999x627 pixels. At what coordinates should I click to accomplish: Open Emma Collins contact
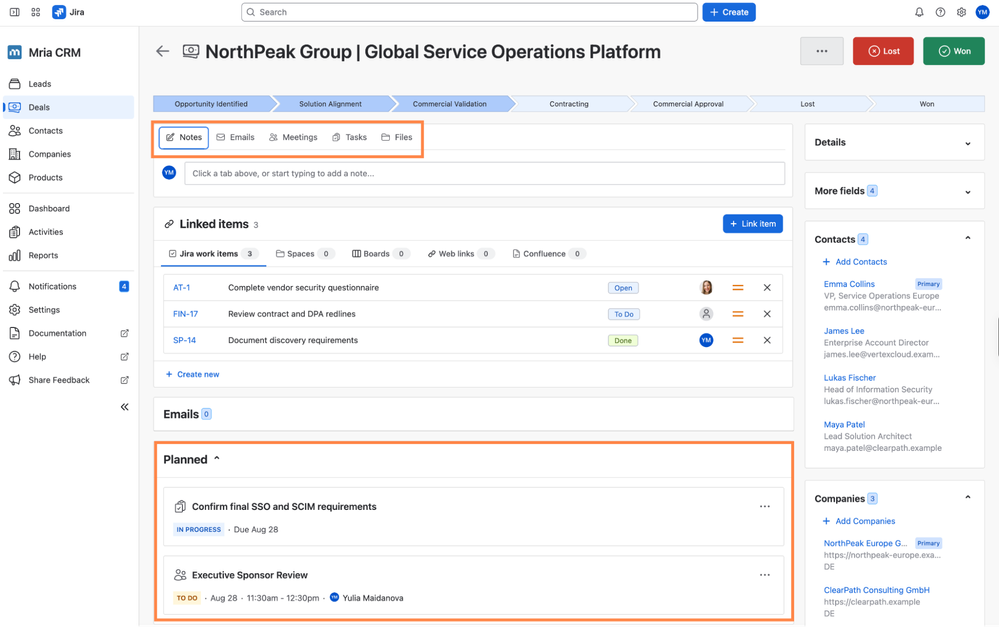[849, 284]
